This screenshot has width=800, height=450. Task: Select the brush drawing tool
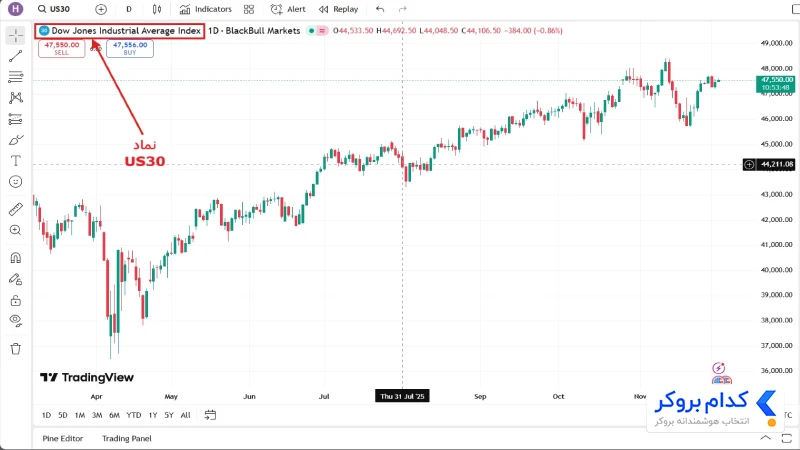pyautogui.click(x=16, y=140)
